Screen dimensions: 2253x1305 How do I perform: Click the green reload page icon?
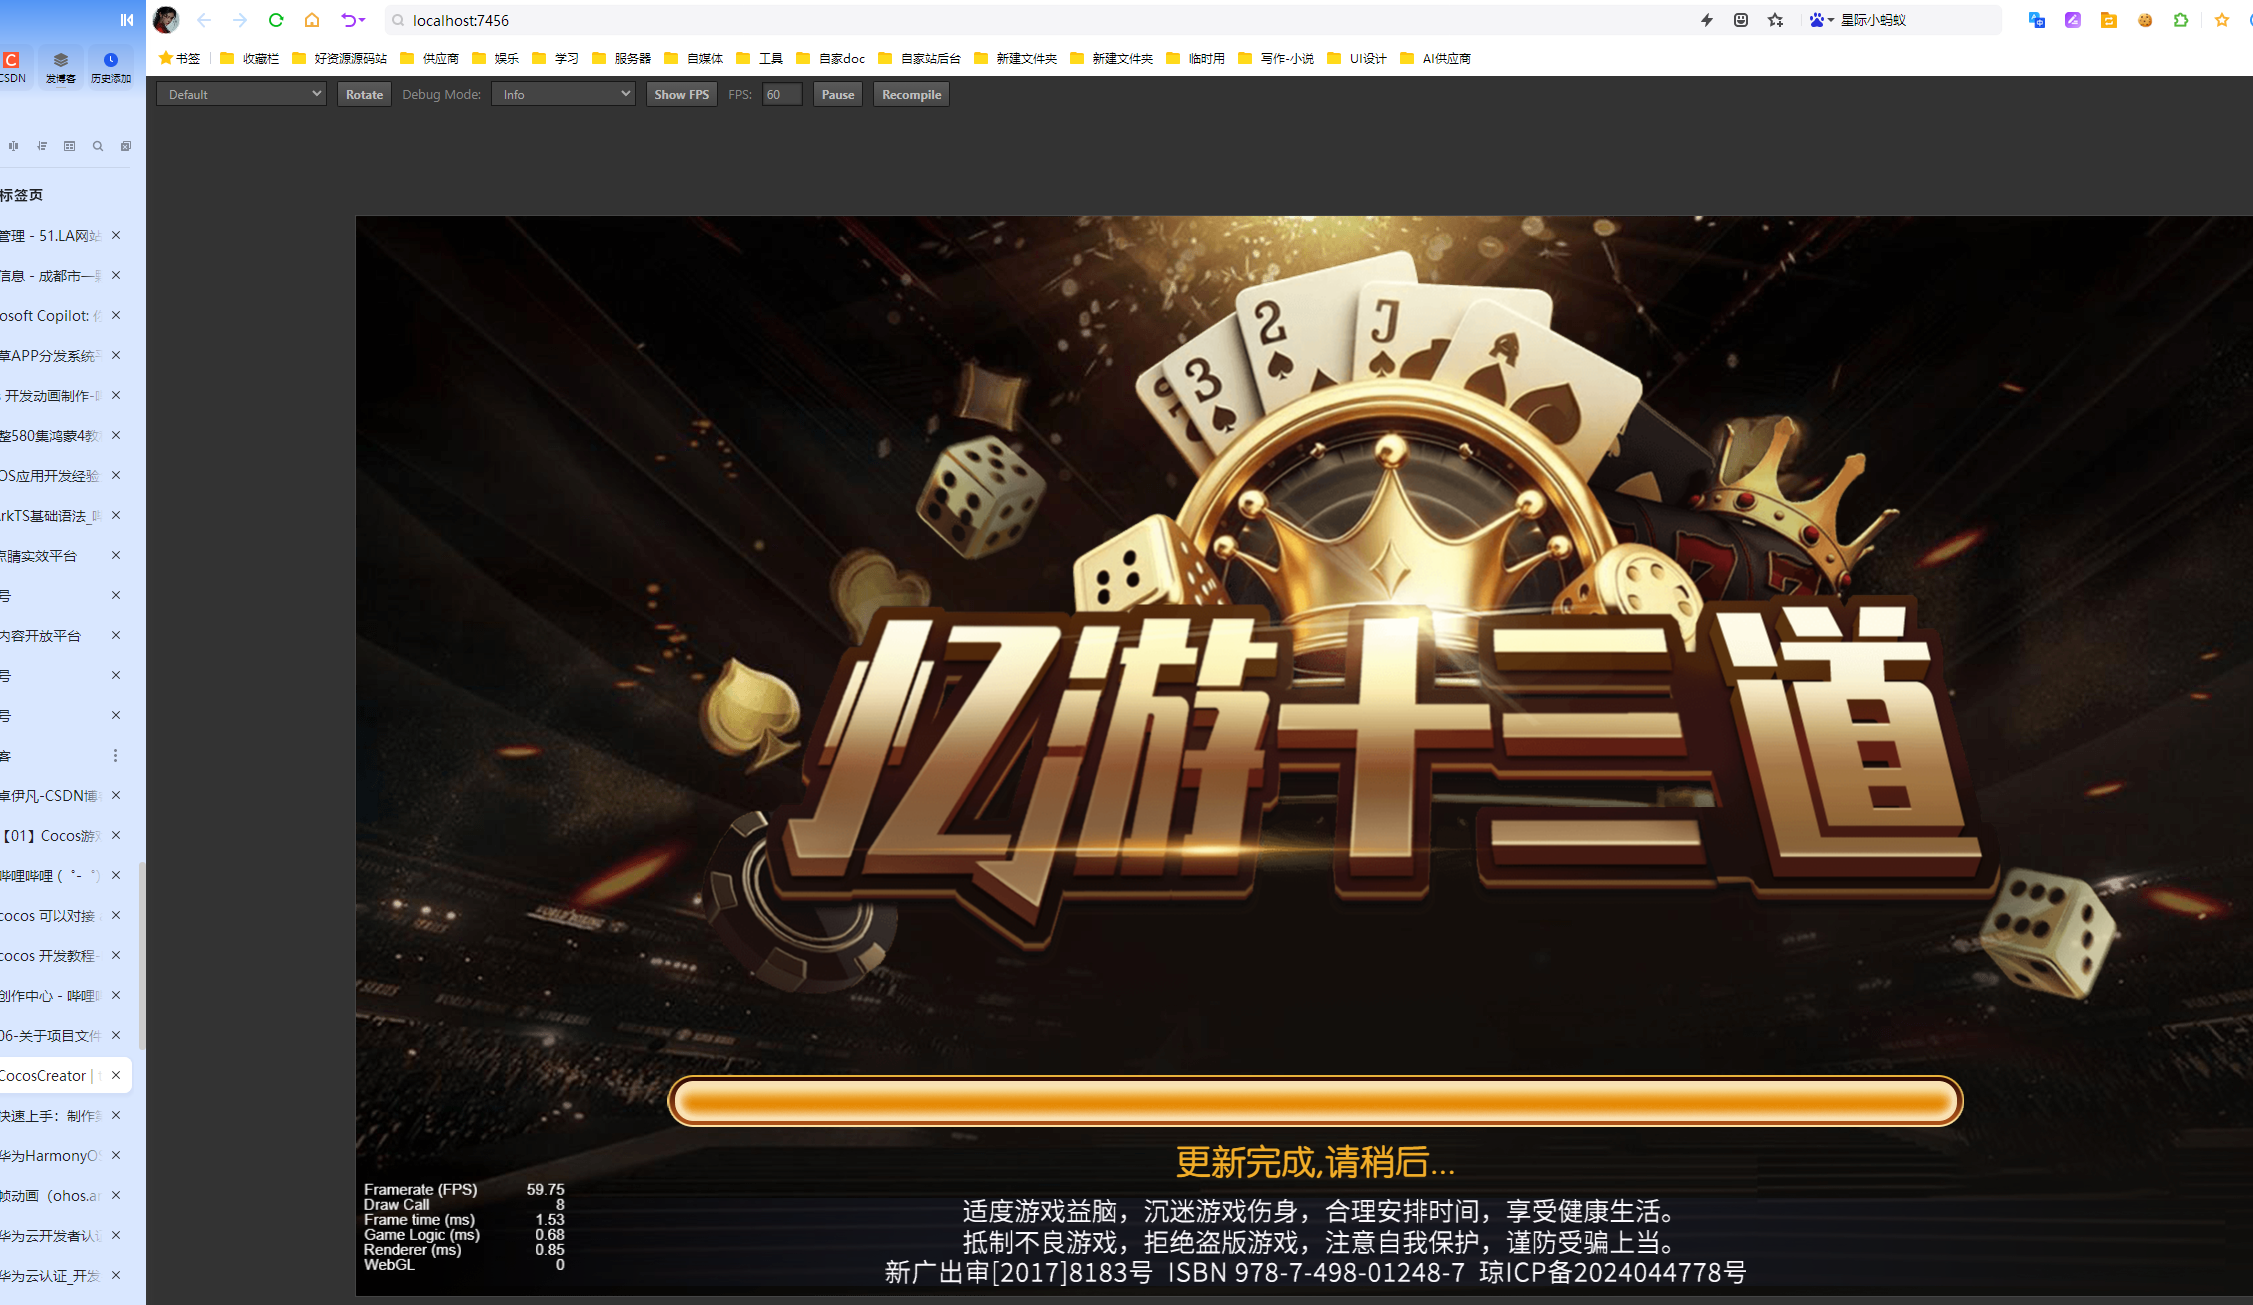coord(276,20)
